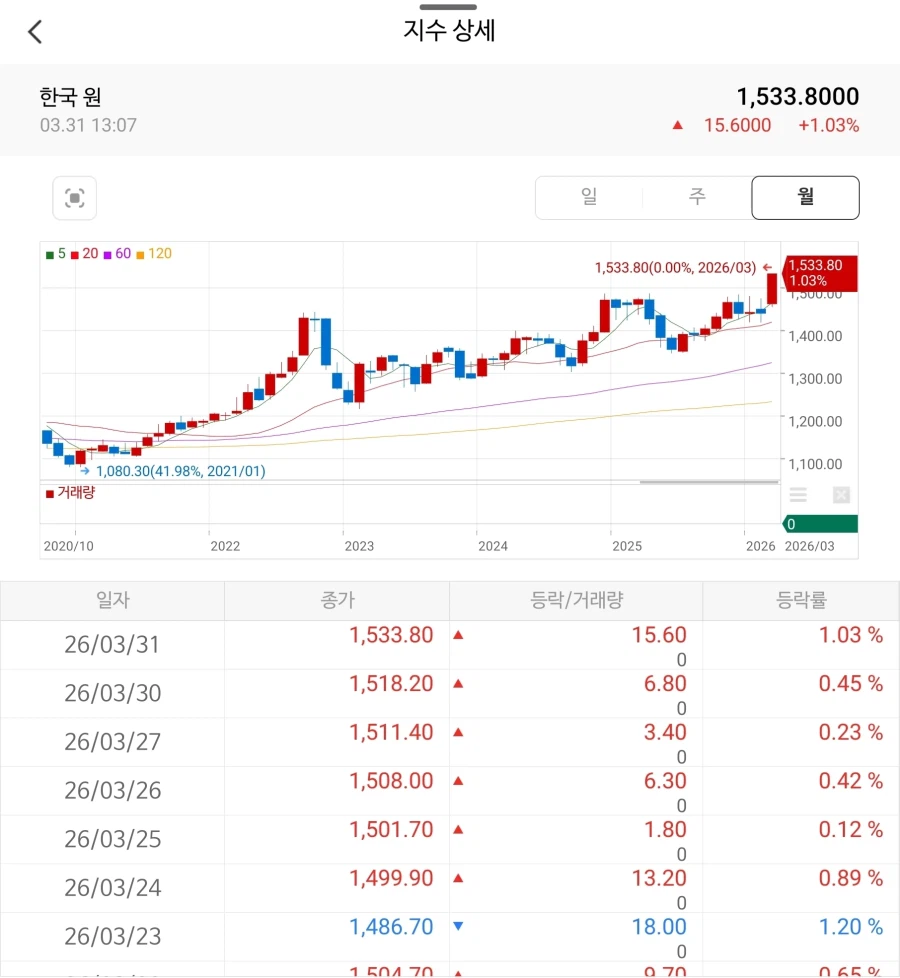The height and width of the screenshot is (978, 900).
Task: Click the gray horizontal scrollbar in the volume panel
Action: [x=707, y=482]
